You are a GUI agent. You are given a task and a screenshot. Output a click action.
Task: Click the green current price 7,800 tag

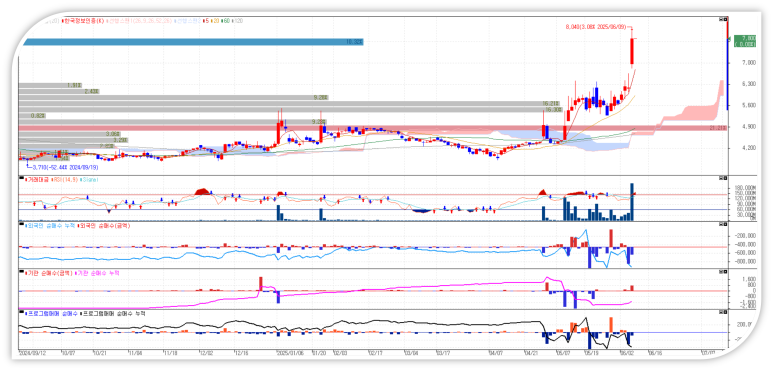click(x=744, y=41)
